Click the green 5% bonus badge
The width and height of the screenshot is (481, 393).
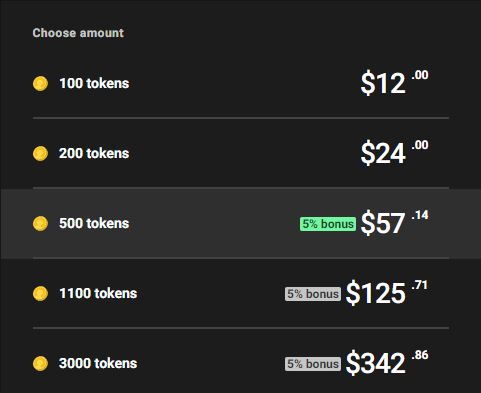[328, 224]
